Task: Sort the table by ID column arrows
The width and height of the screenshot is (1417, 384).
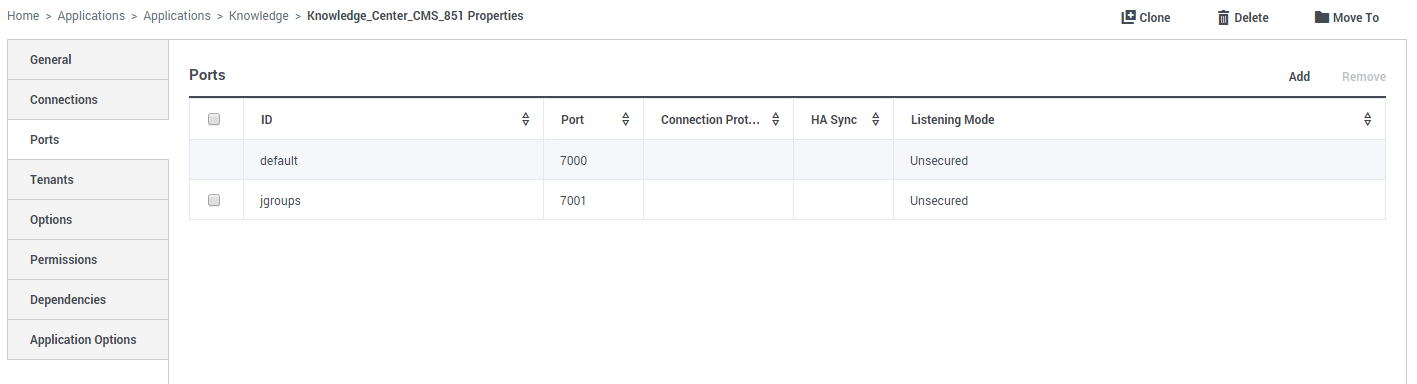Action: click(526, 120)
